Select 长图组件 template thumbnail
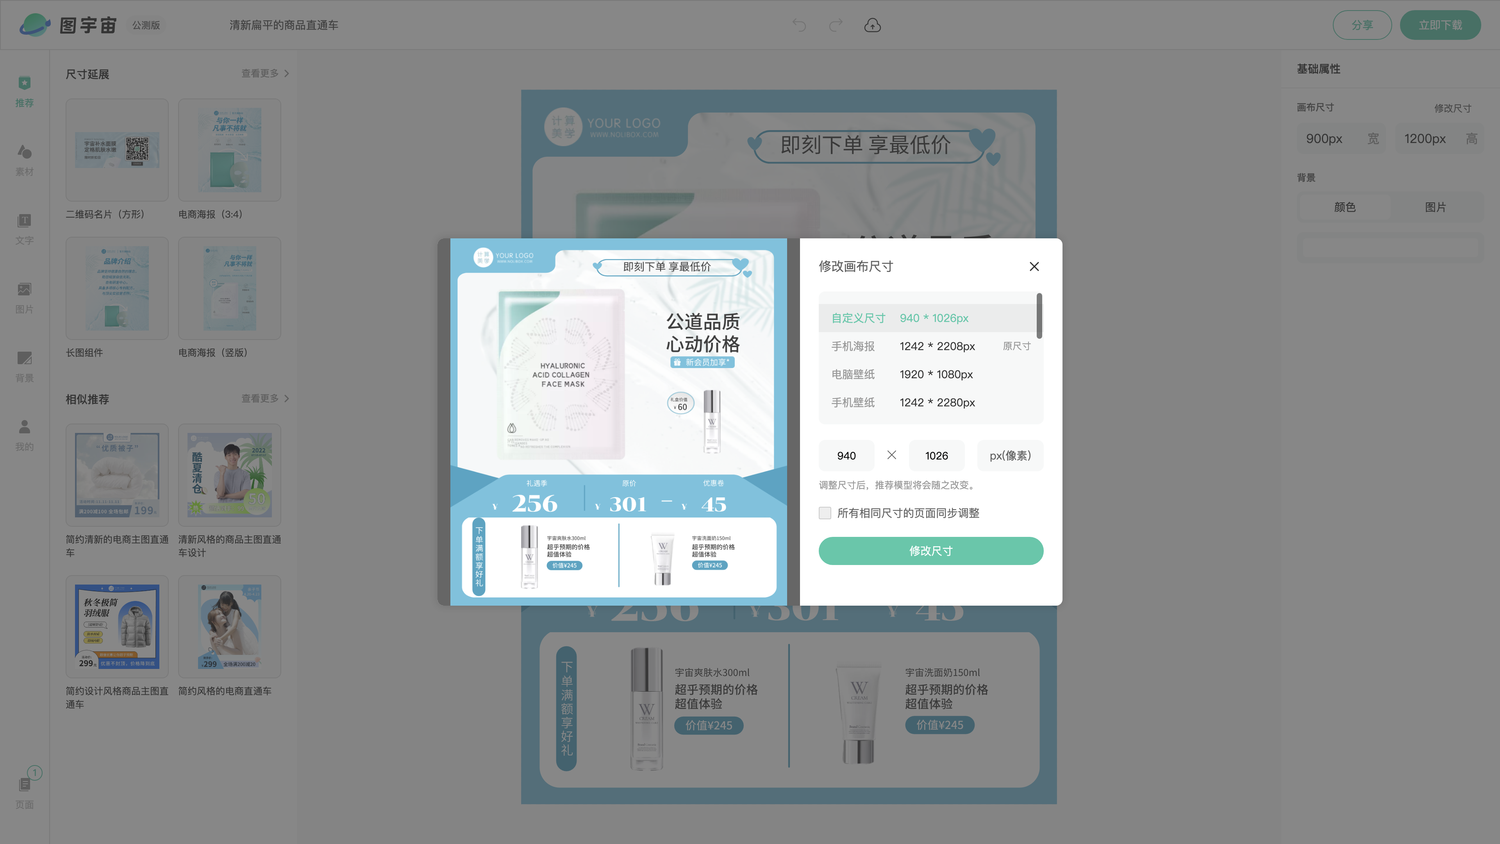Viewport: 1500px width, 844px height. tap(117, 288)
